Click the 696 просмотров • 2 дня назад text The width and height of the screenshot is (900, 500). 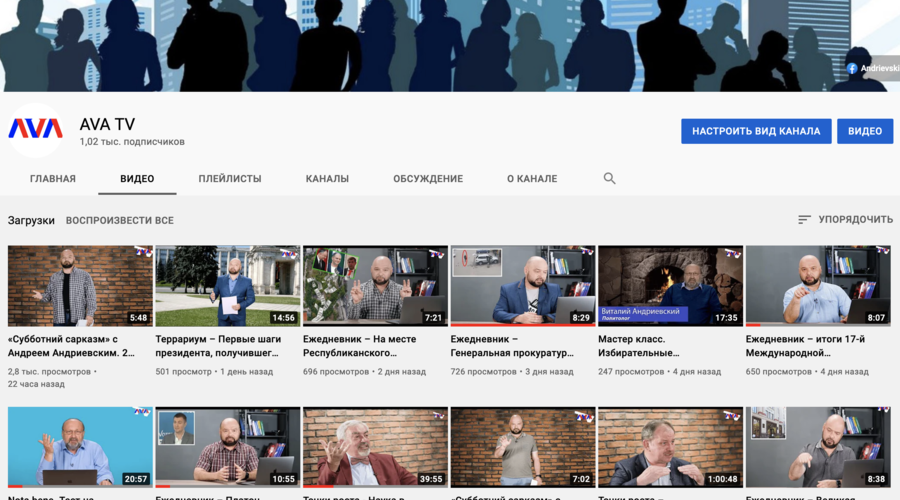pyautogui.click(x=364, y=371)
